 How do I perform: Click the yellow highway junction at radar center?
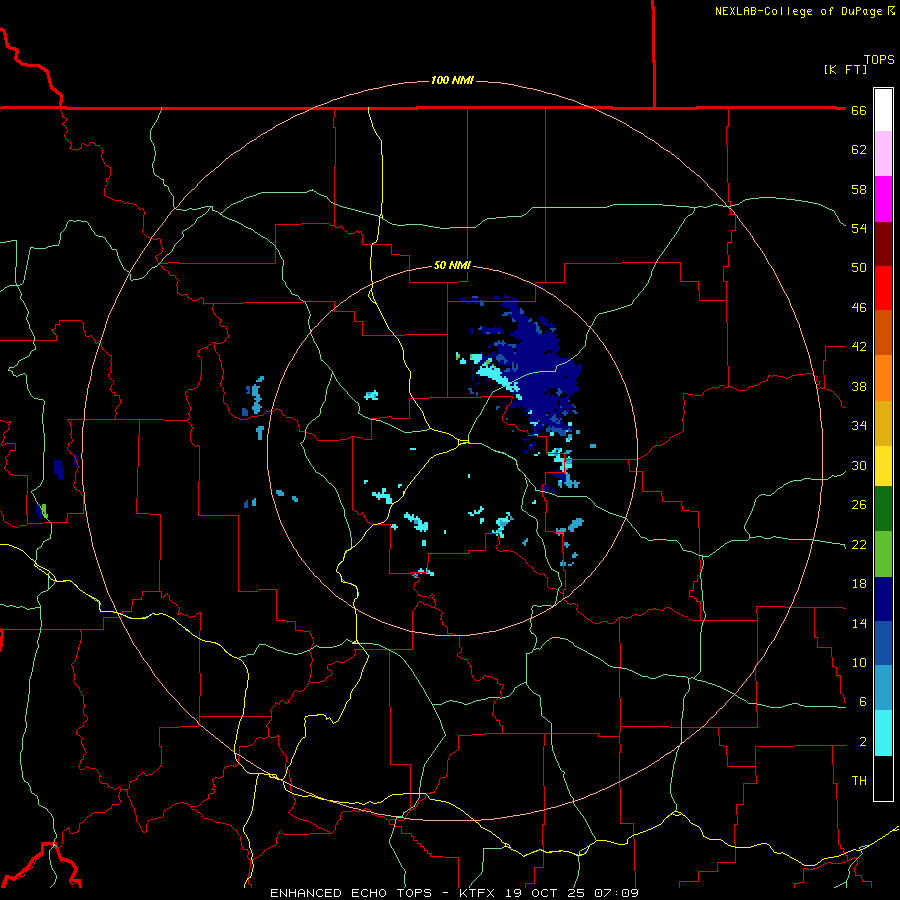pos(463,441)
